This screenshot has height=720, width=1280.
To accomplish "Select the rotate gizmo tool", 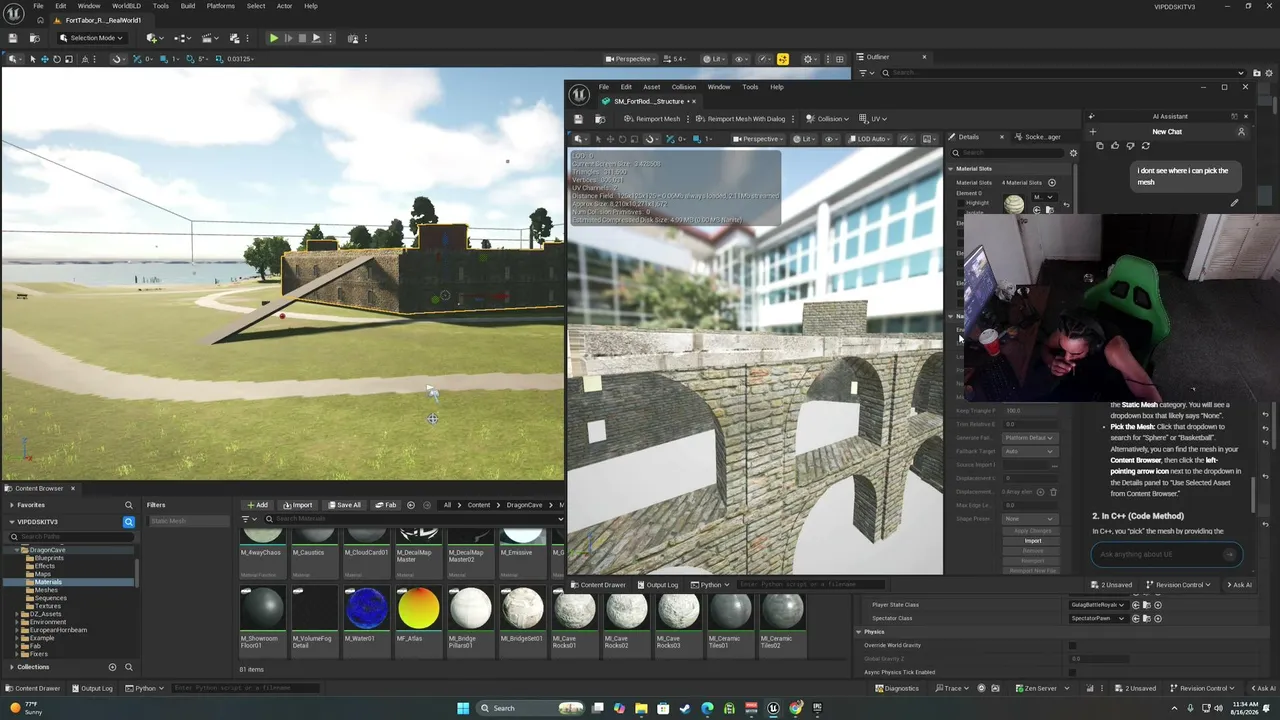I will [x=56, y=59].
